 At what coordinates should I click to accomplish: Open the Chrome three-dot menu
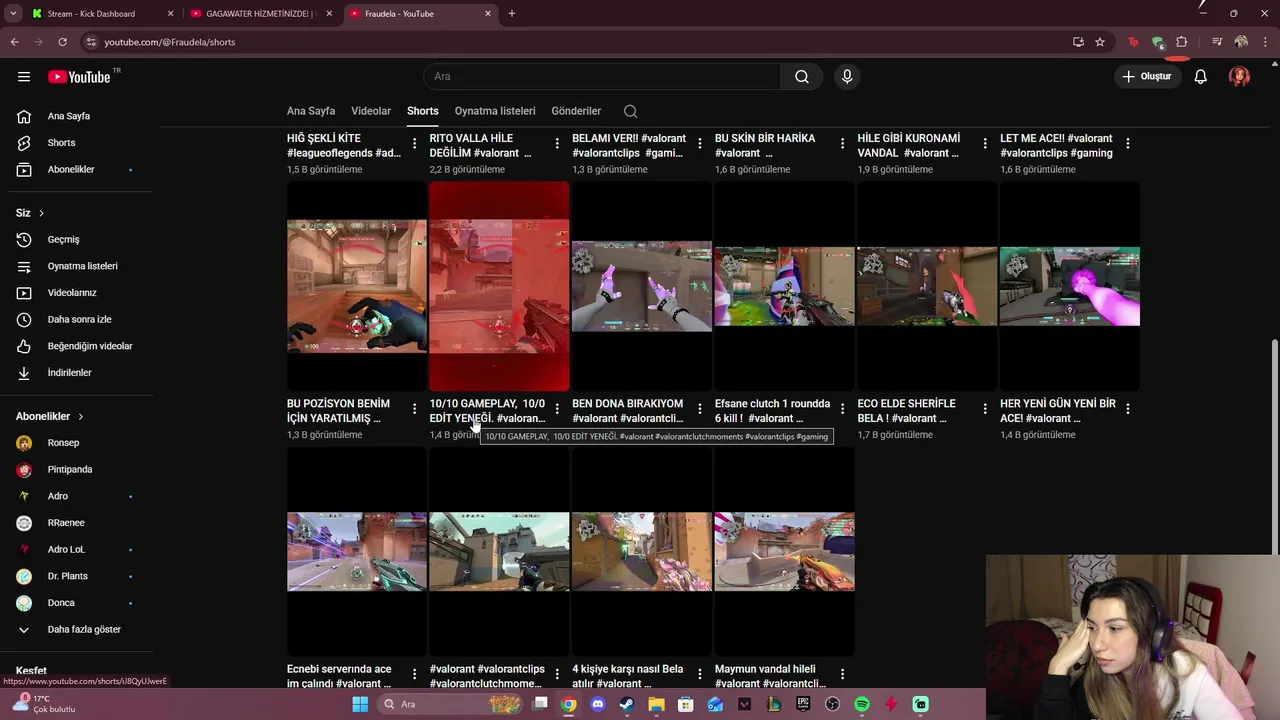tap(1264, 42)
